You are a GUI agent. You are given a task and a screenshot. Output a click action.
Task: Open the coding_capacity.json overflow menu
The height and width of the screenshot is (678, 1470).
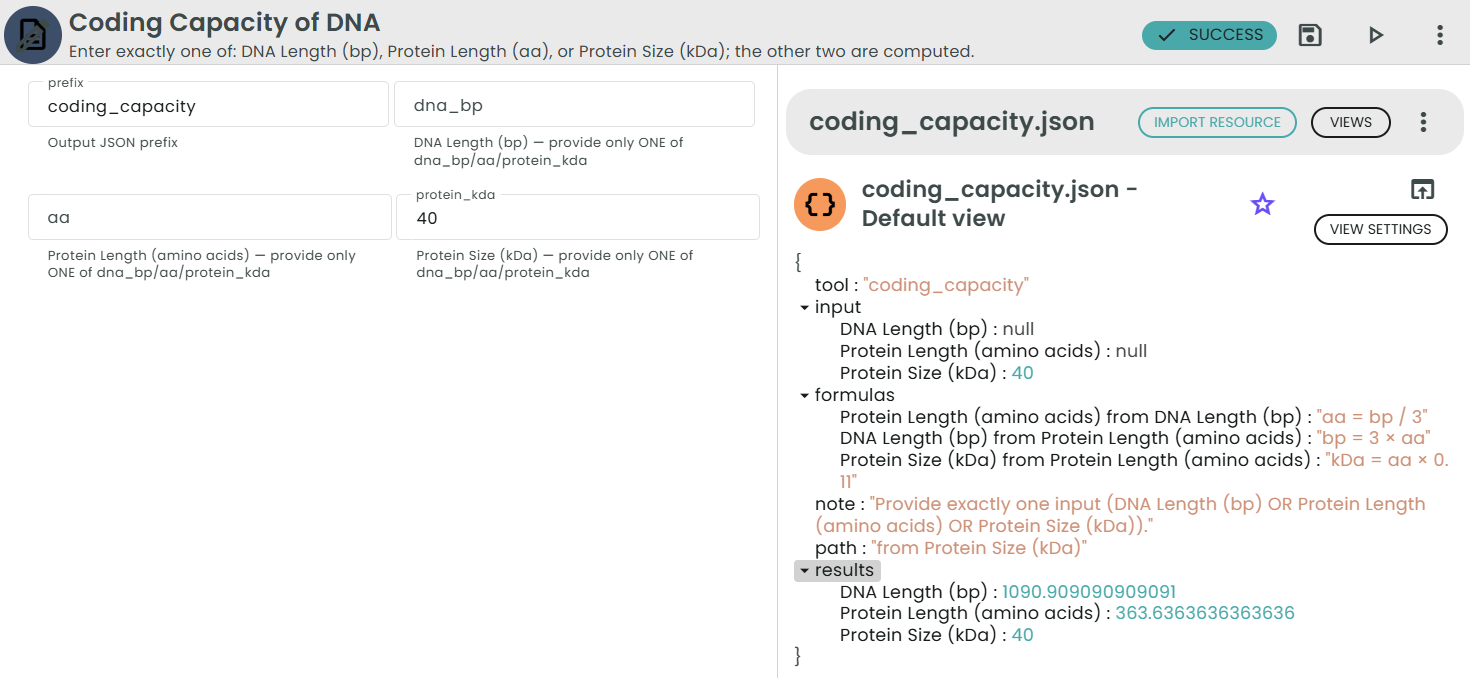point(1423,122)
